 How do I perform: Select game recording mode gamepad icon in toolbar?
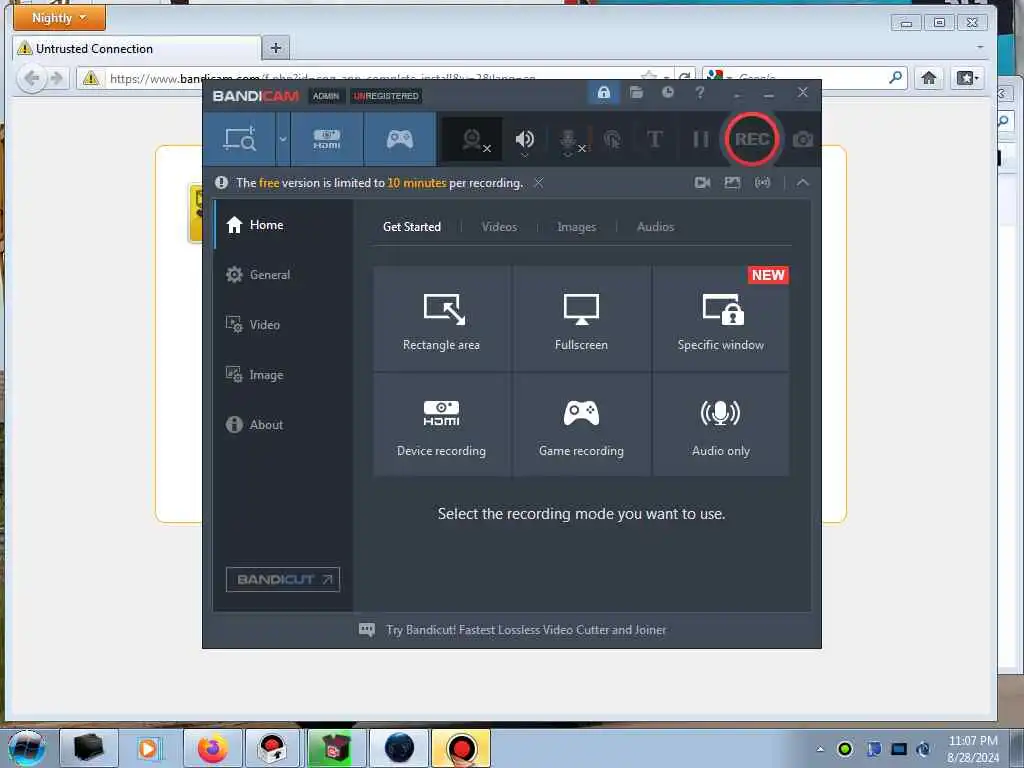tap(400, 138)
